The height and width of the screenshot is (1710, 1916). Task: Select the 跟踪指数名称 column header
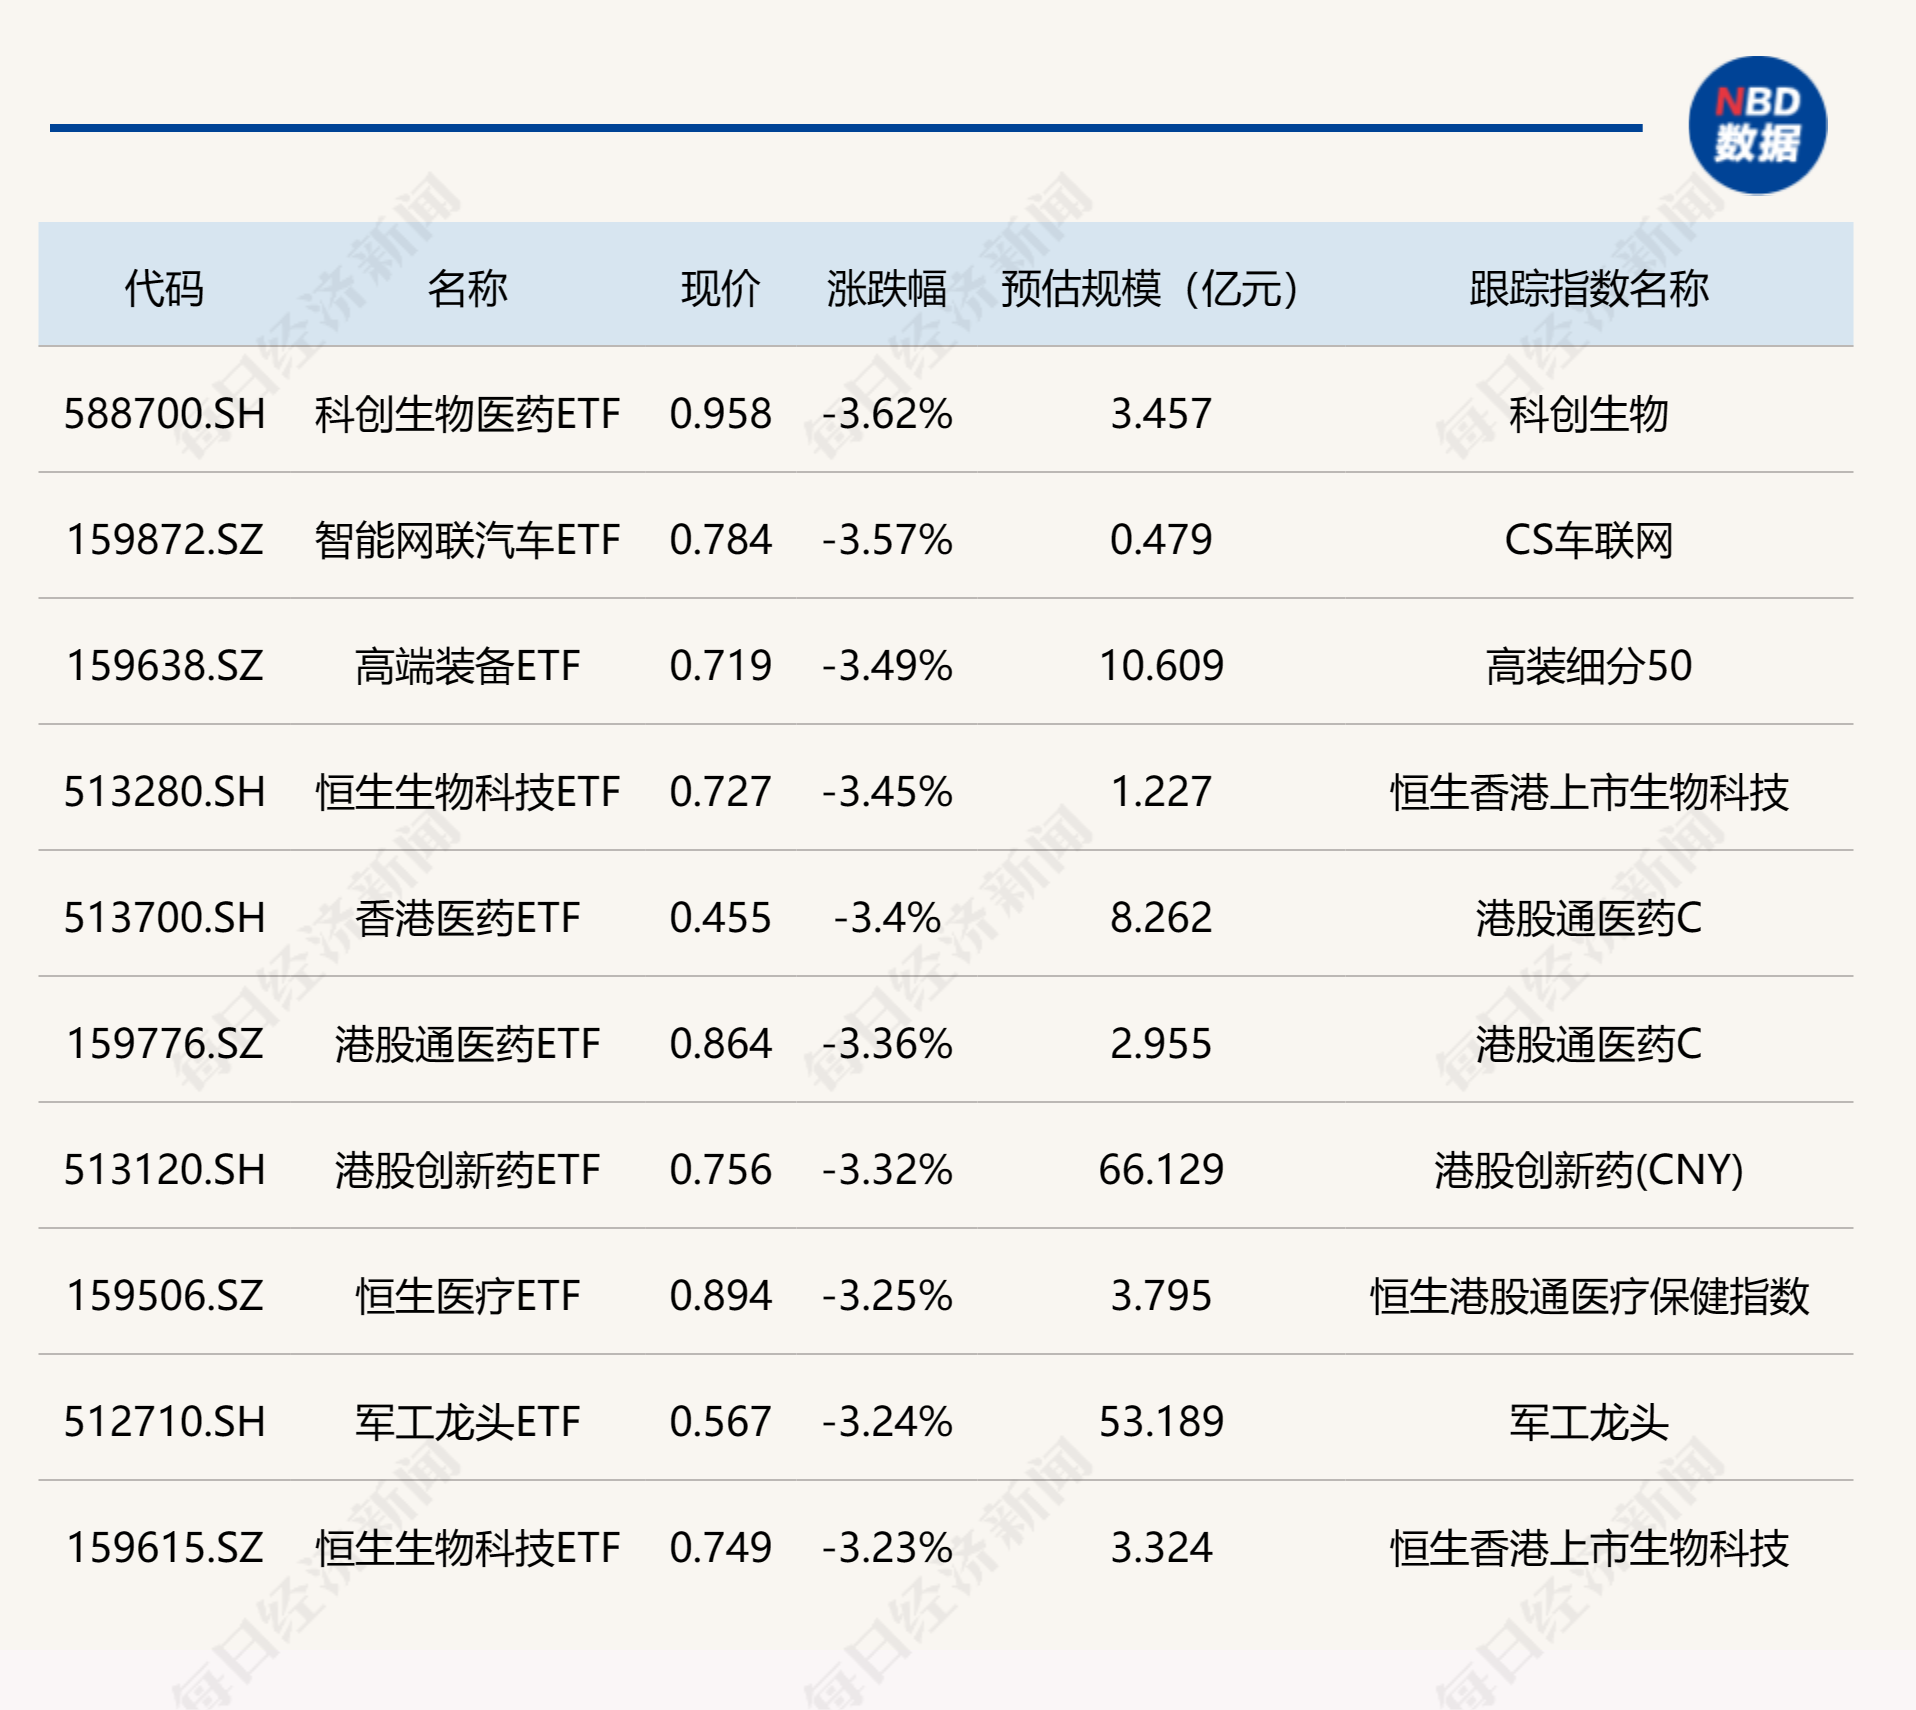point(1588,289)
